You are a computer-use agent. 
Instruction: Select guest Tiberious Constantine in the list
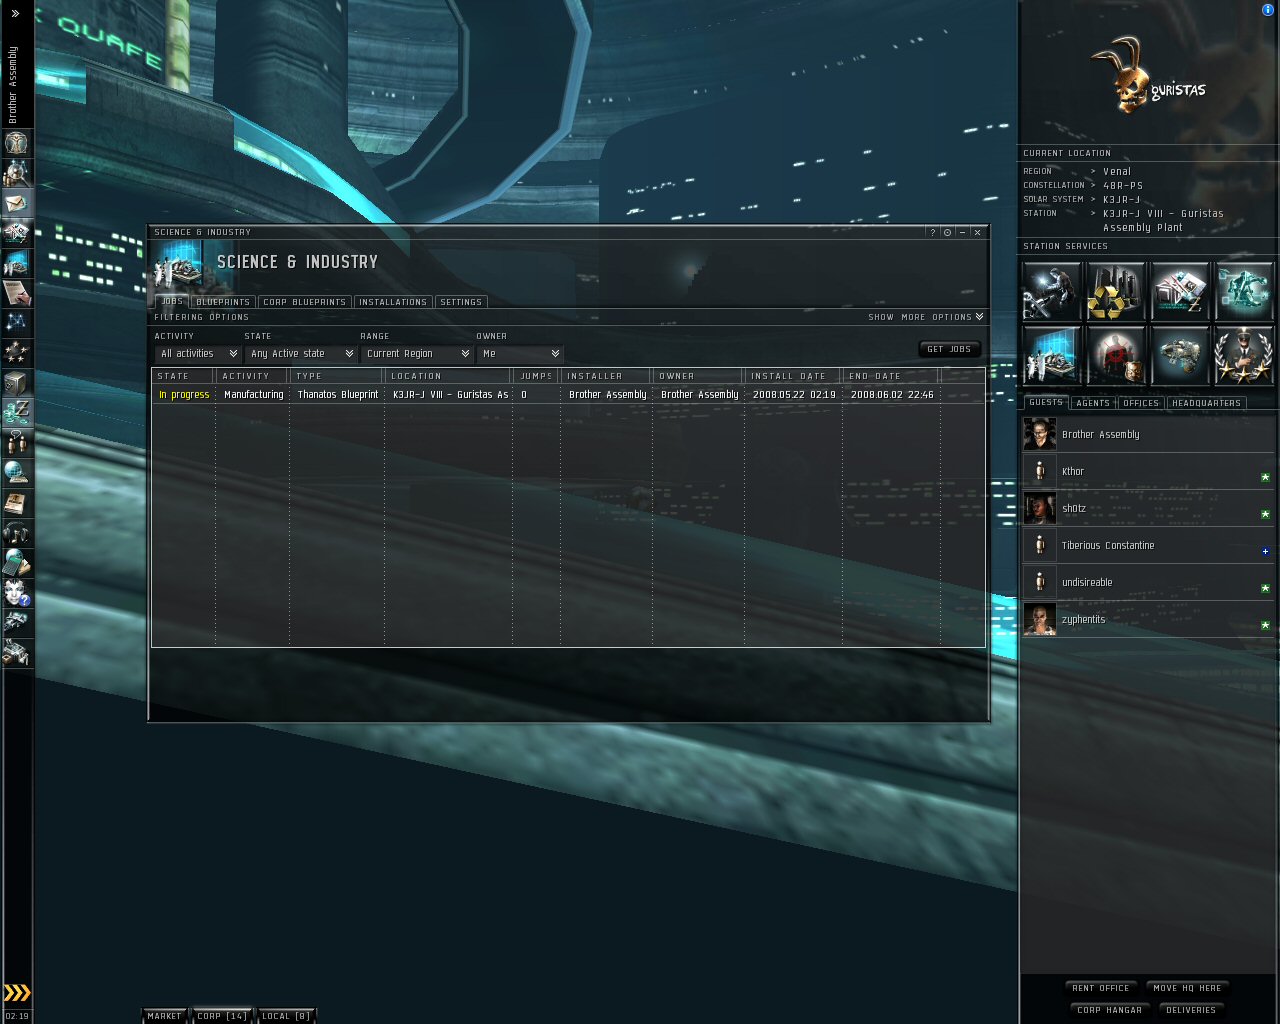1148,546
